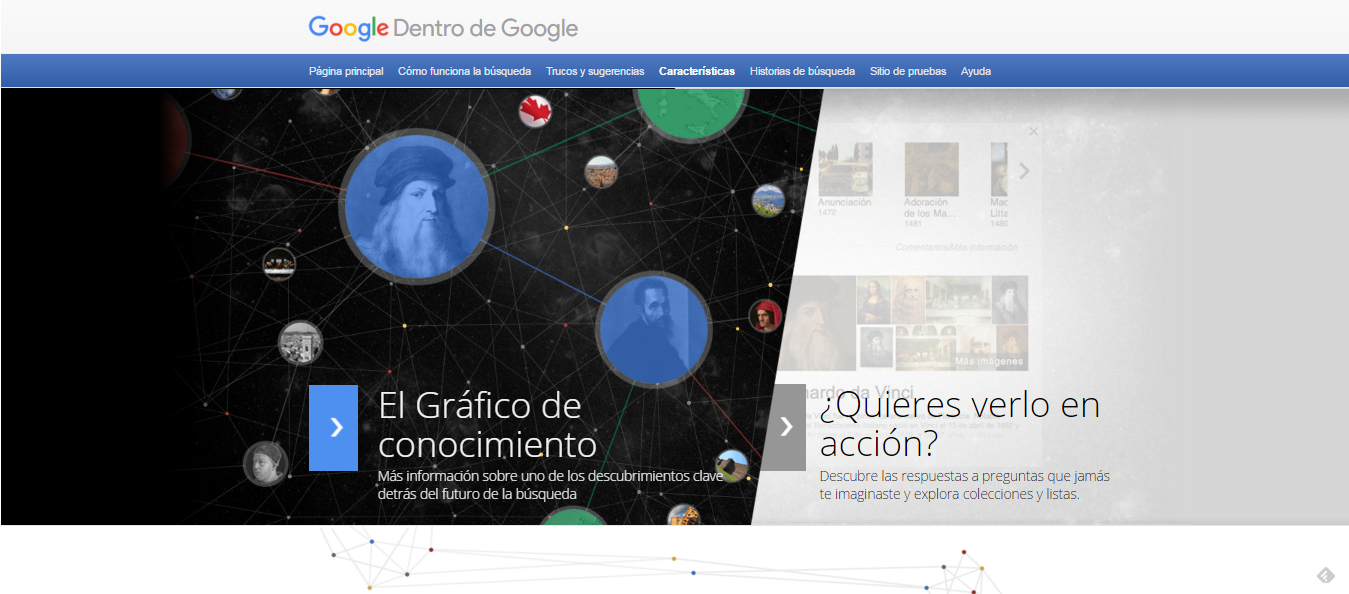
Task: Open the Ayuda menu item
Action: [976, 71]
